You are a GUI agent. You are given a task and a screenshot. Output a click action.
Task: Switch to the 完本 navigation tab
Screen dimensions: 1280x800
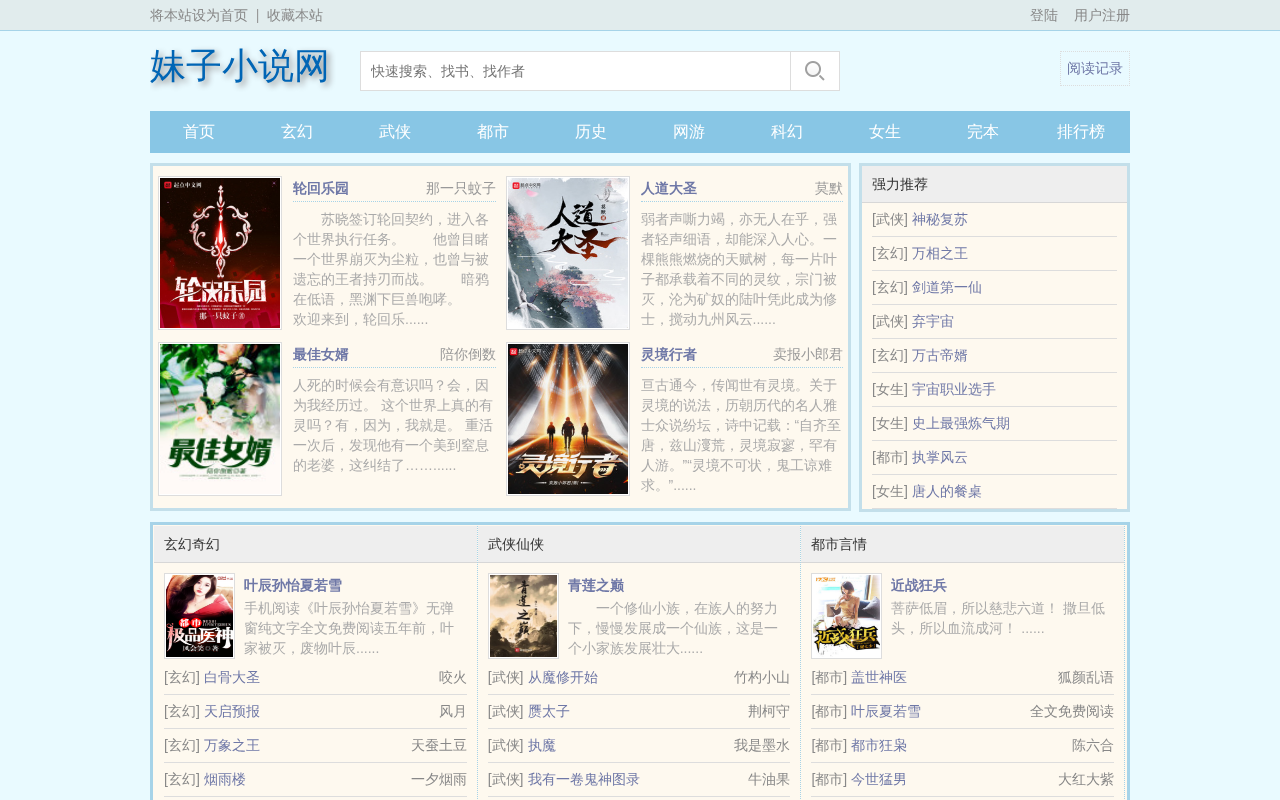983,132
